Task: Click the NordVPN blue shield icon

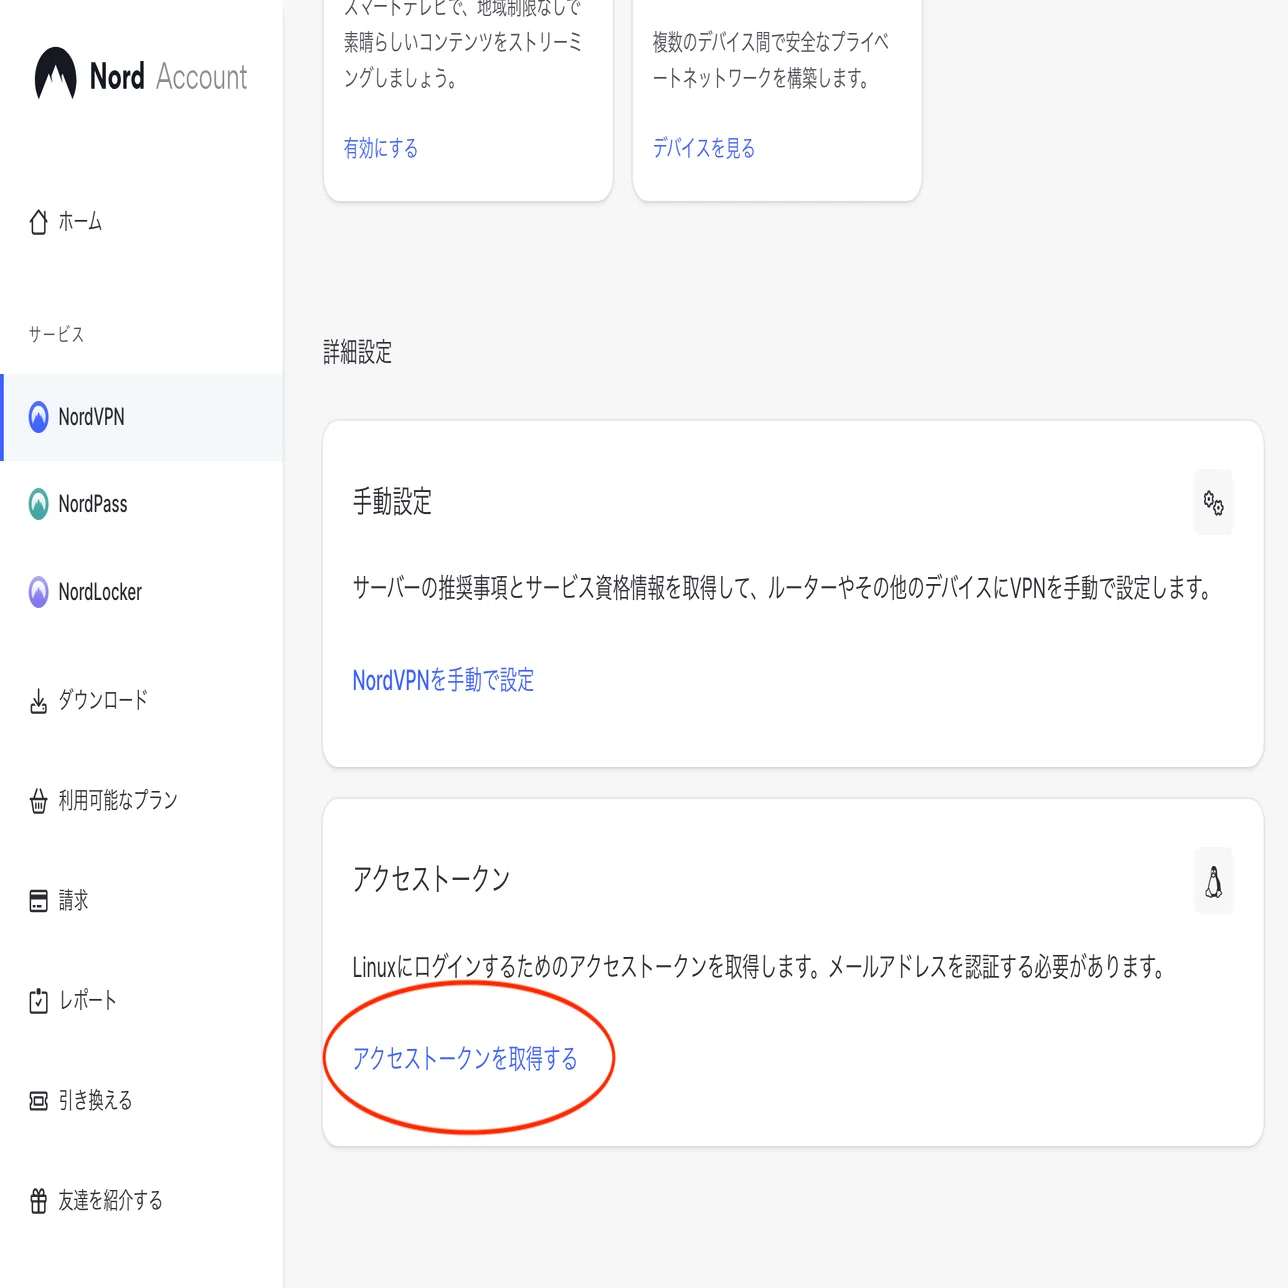Action: click(38, 417)
